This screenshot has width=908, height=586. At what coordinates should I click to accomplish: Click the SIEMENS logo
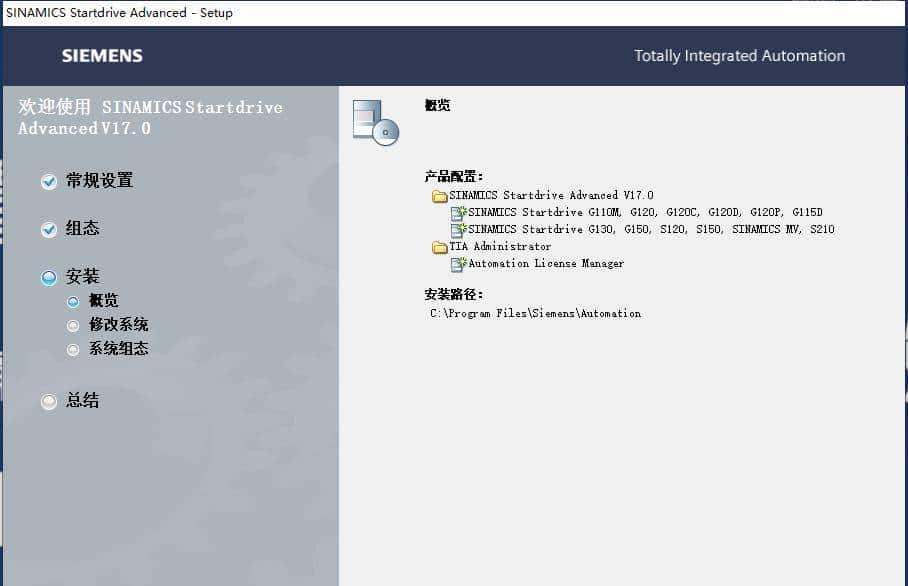tap(101, 57)
